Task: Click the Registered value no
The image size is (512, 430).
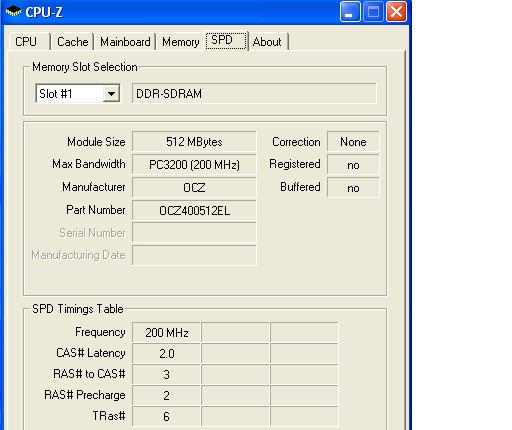Action: [x=353, y=165]
